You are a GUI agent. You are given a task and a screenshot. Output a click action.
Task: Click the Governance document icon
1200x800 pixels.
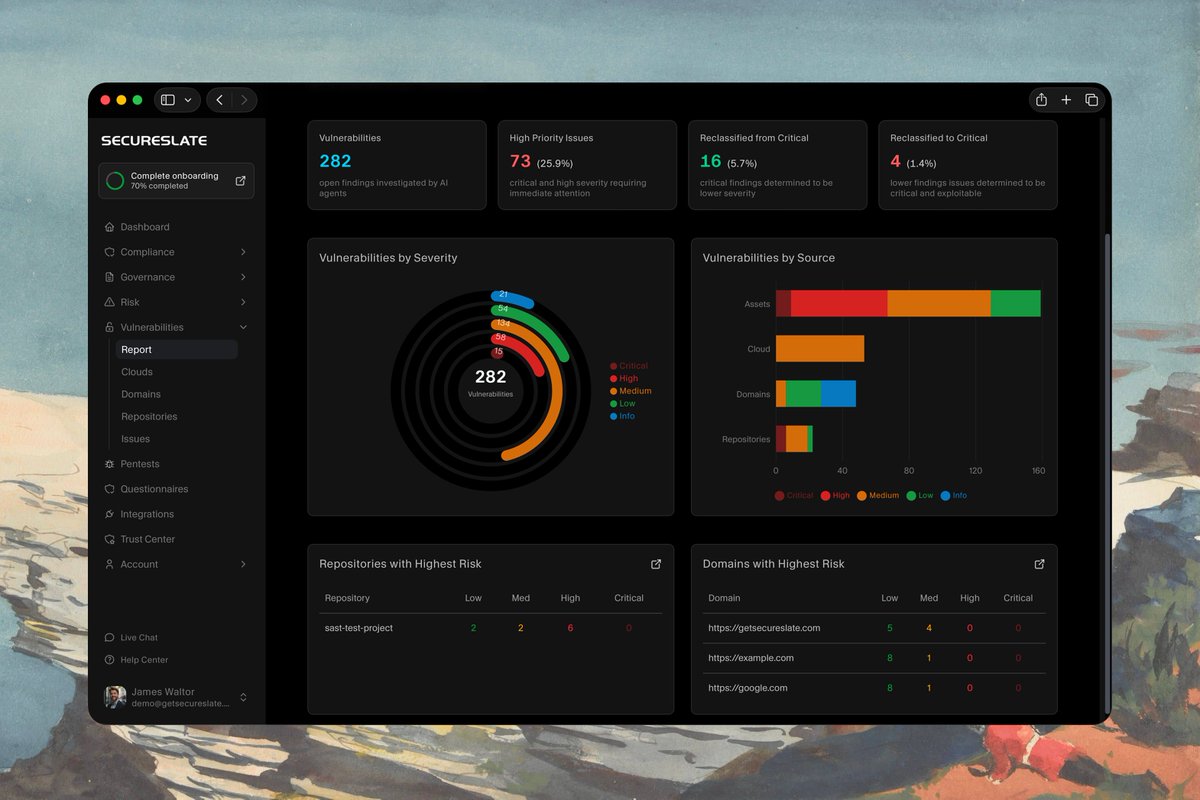coord(110,277)
